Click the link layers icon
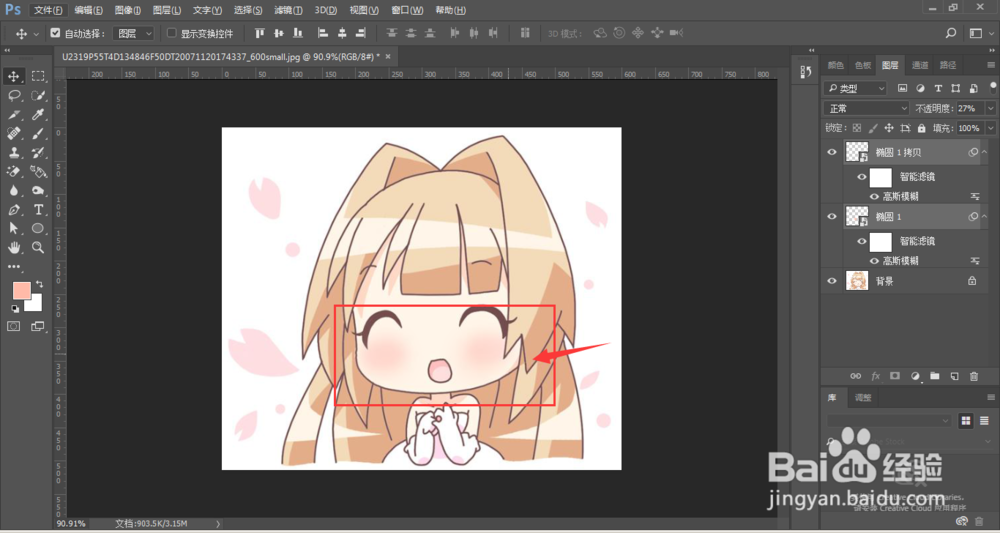 [x=856, y=377]
